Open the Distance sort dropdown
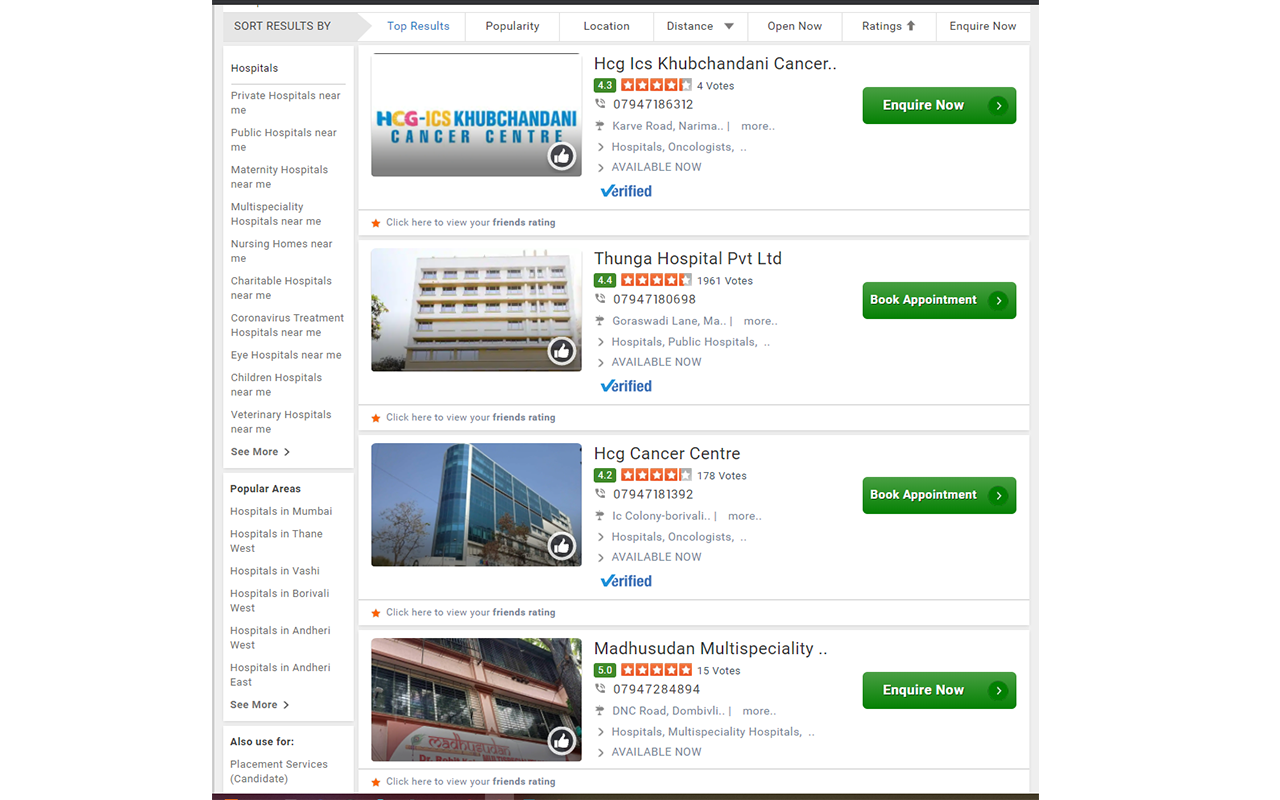1280x800 pixels. click(700, 26)
